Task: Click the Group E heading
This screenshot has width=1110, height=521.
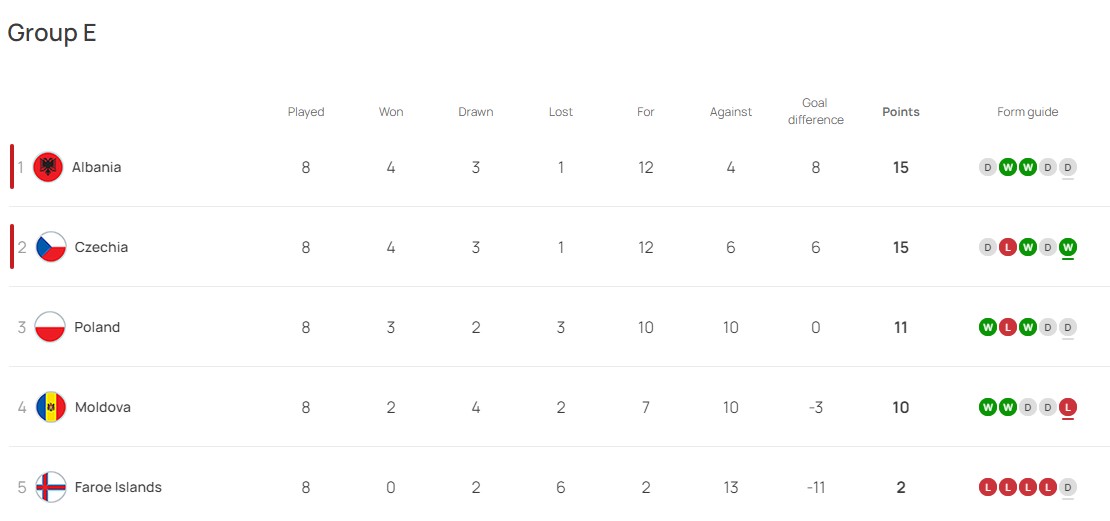Action: point(52,33)
